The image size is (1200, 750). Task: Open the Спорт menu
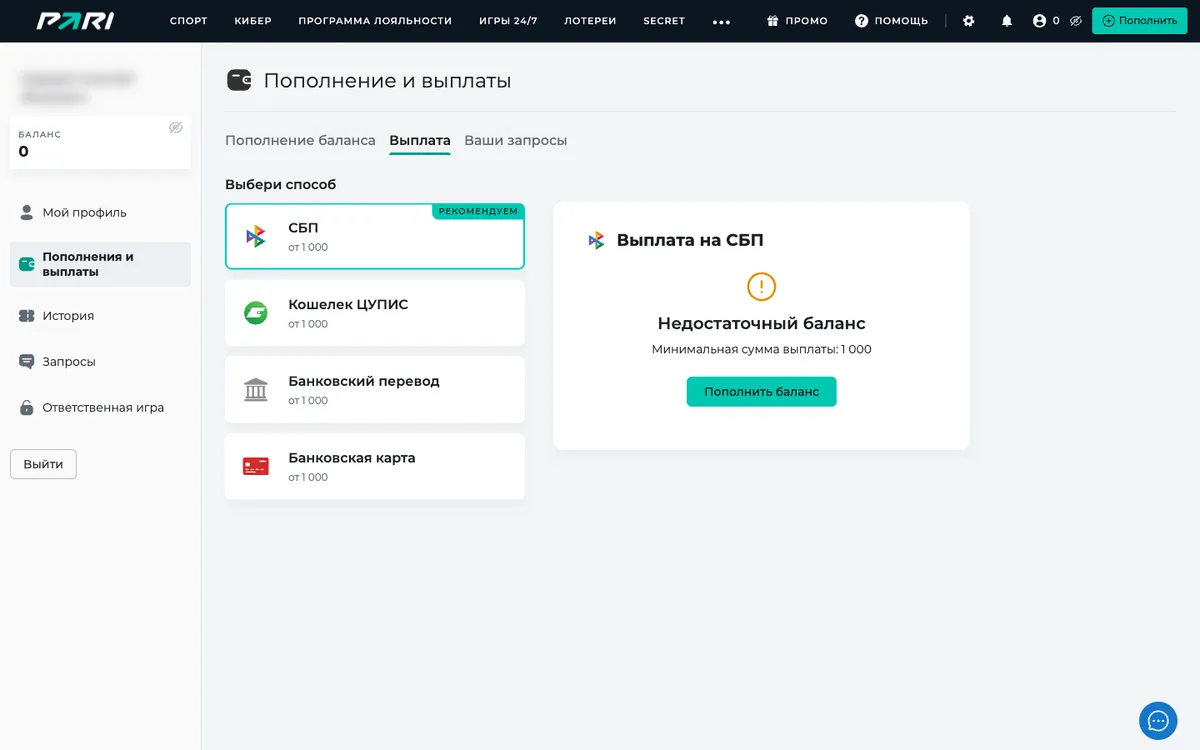[188, 21]
